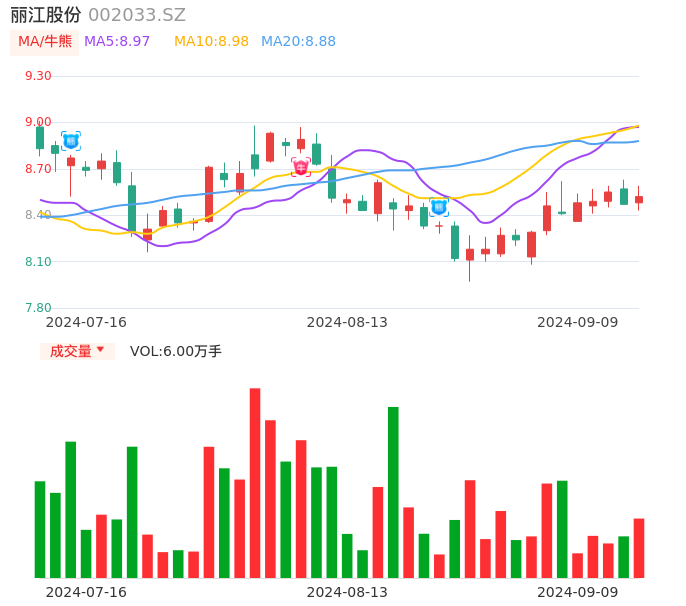Toggle the MA5:8.97 line legend

117,41
